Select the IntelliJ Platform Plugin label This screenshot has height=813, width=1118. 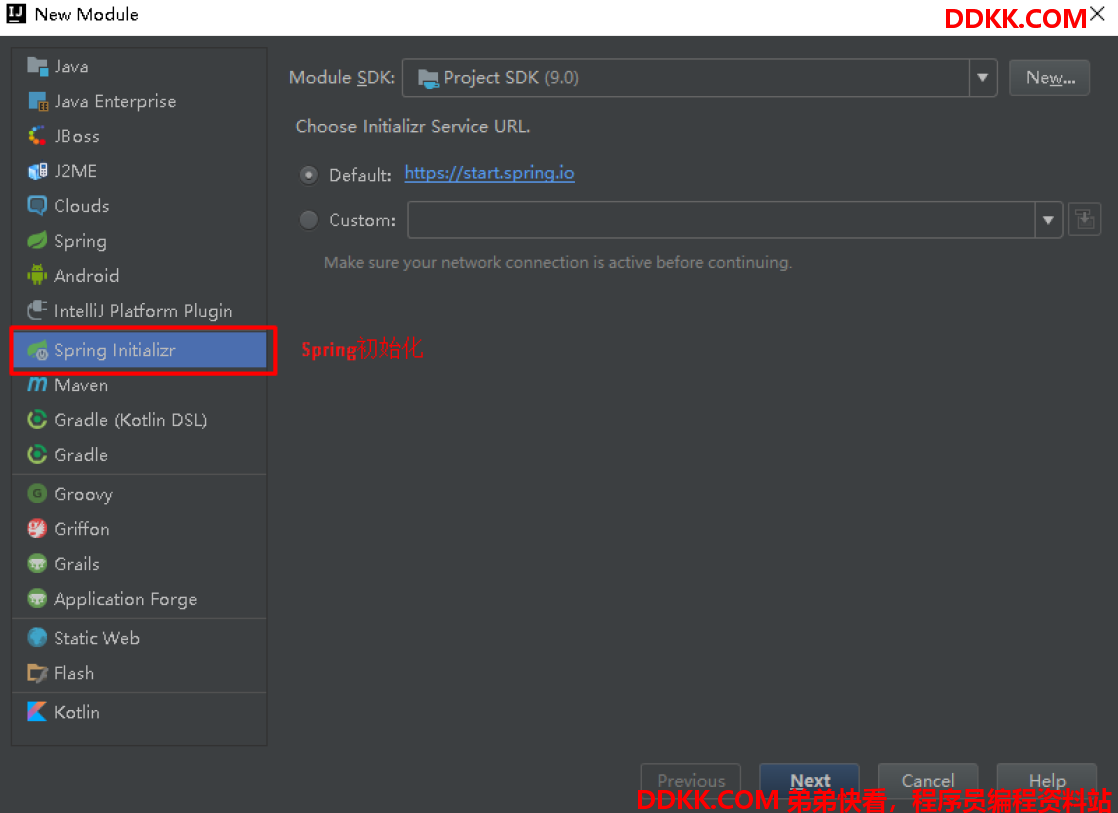(143, 311)
